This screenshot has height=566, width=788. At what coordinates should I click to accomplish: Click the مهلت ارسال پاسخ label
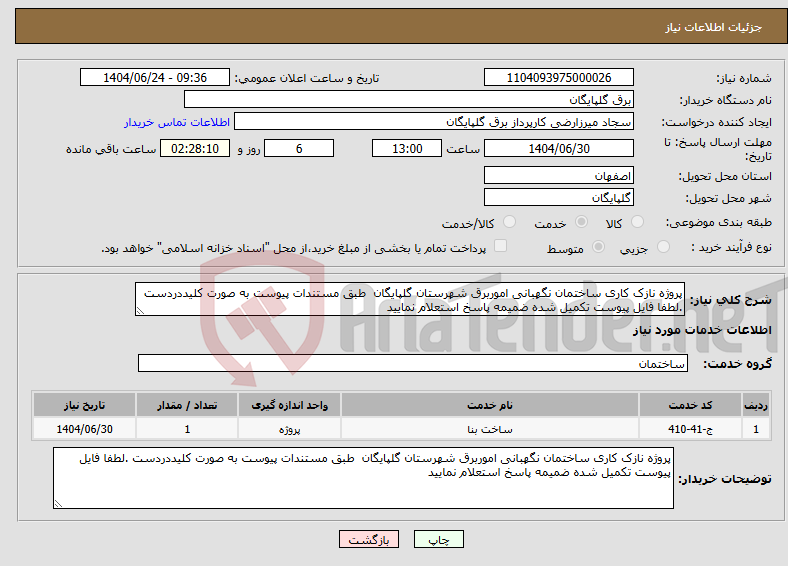pyautogui.click(x=718, y=149)
